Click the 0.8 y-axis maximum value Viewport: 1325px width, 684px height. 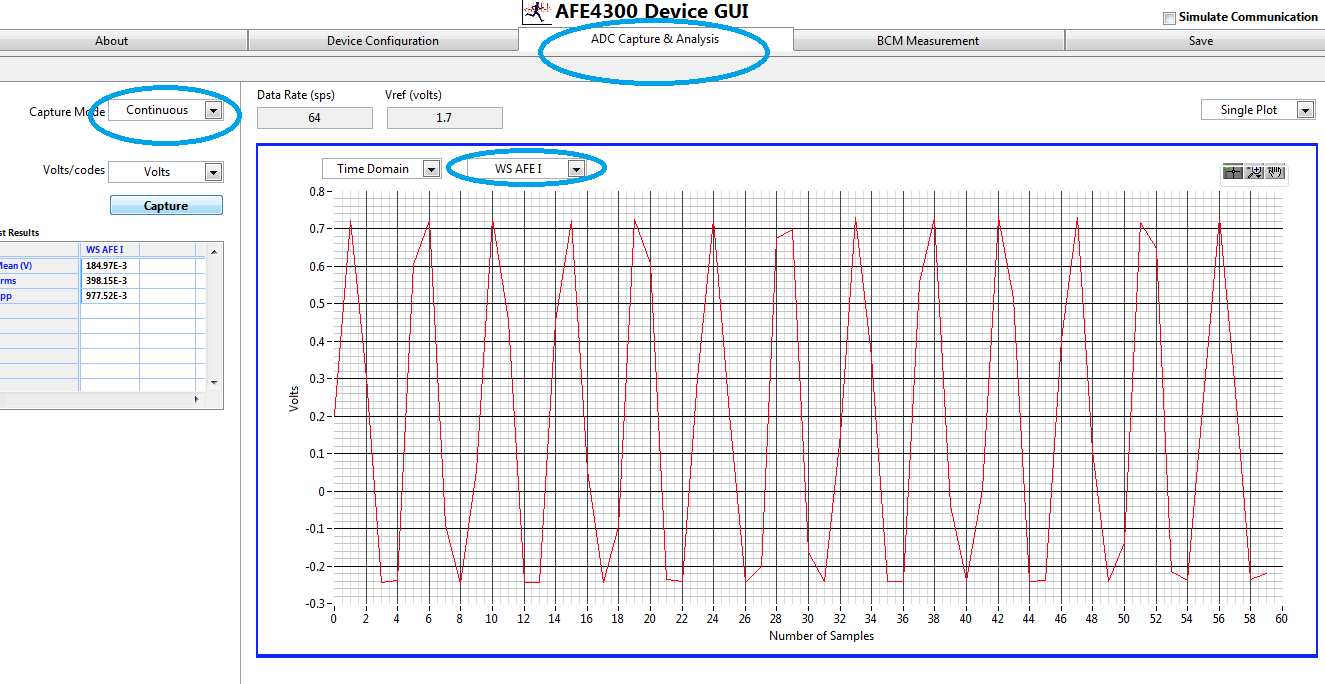pyautogui.click(x=319, y=191)
